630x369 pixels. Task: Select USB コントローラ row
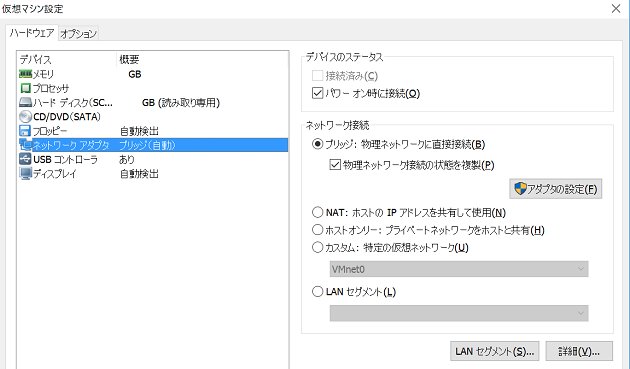153,159
